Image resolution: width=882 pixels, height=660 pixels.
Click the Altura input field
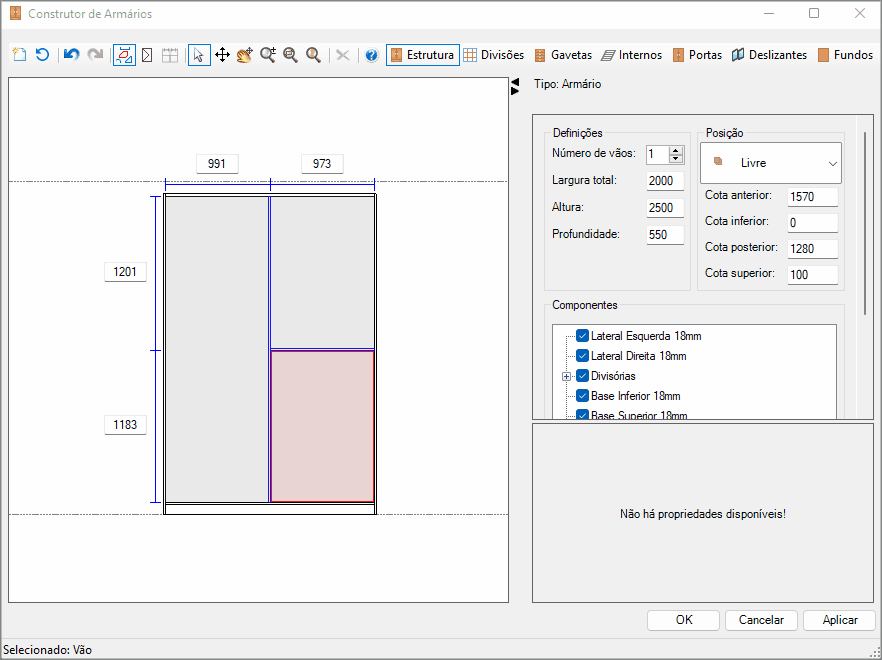pyautogui.click(x=665, y=208)
